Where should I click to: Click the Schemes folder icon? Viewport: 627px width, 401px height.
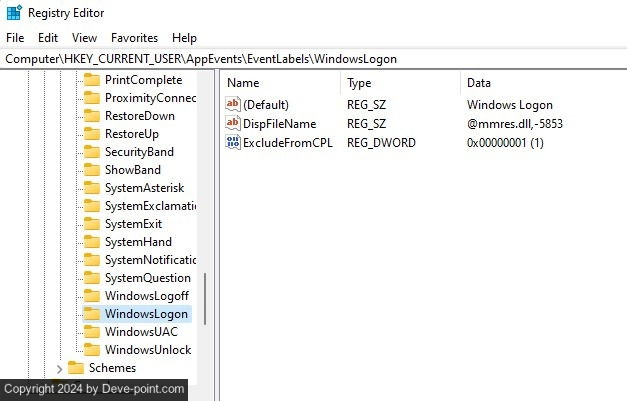point(76,368)
